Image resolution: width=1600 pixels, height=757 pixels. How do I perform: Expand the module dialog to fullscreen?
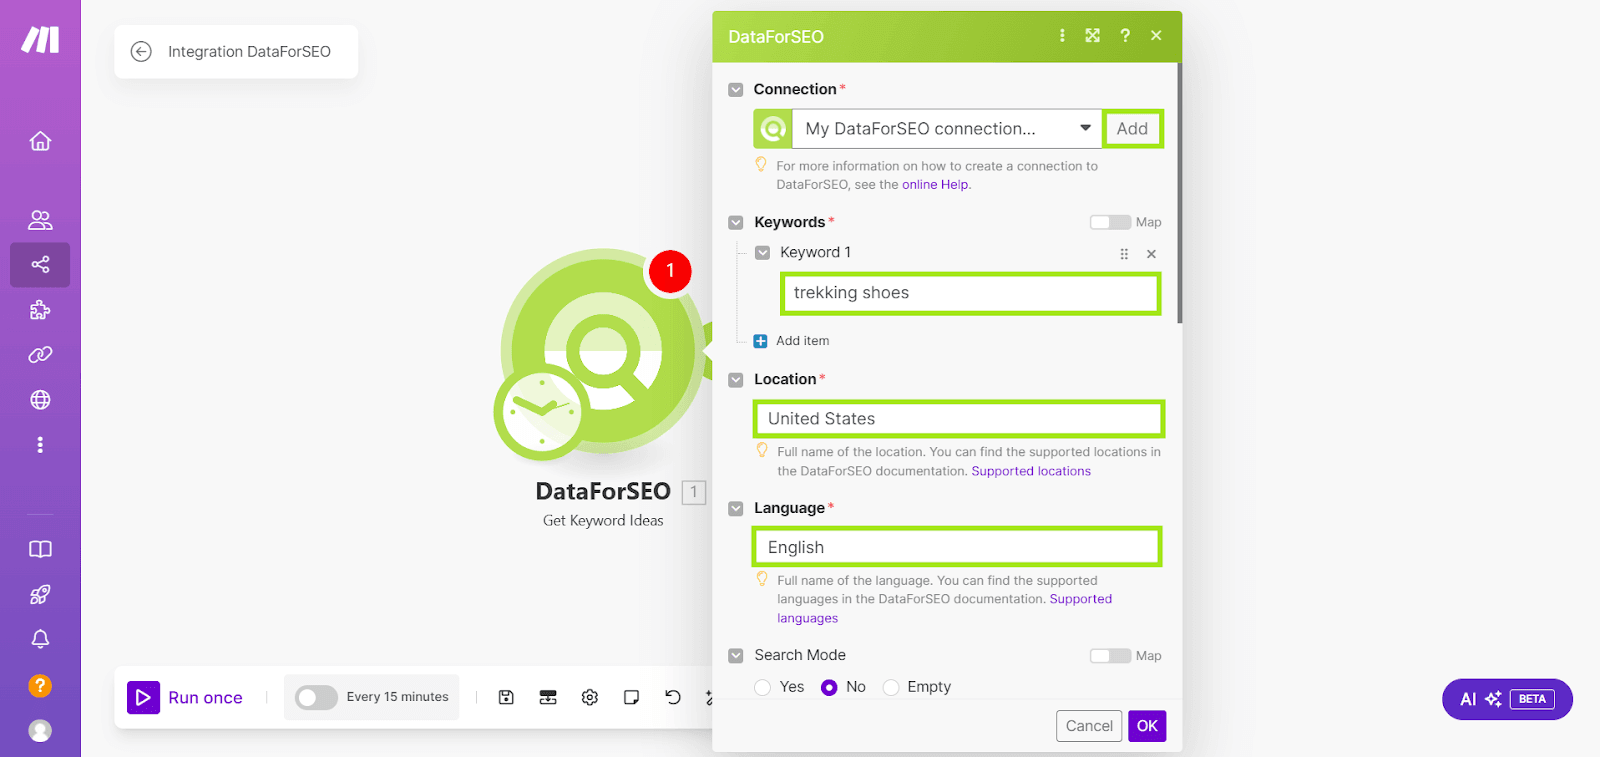coord(1092,36)
